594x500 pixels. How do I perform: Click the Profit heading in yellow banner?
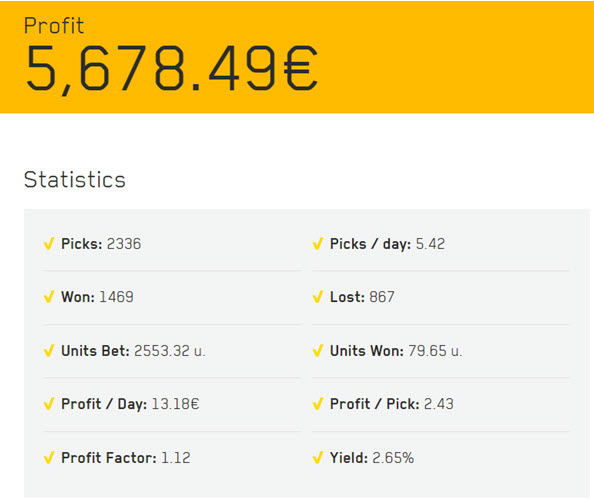click(x=54, y=26)
